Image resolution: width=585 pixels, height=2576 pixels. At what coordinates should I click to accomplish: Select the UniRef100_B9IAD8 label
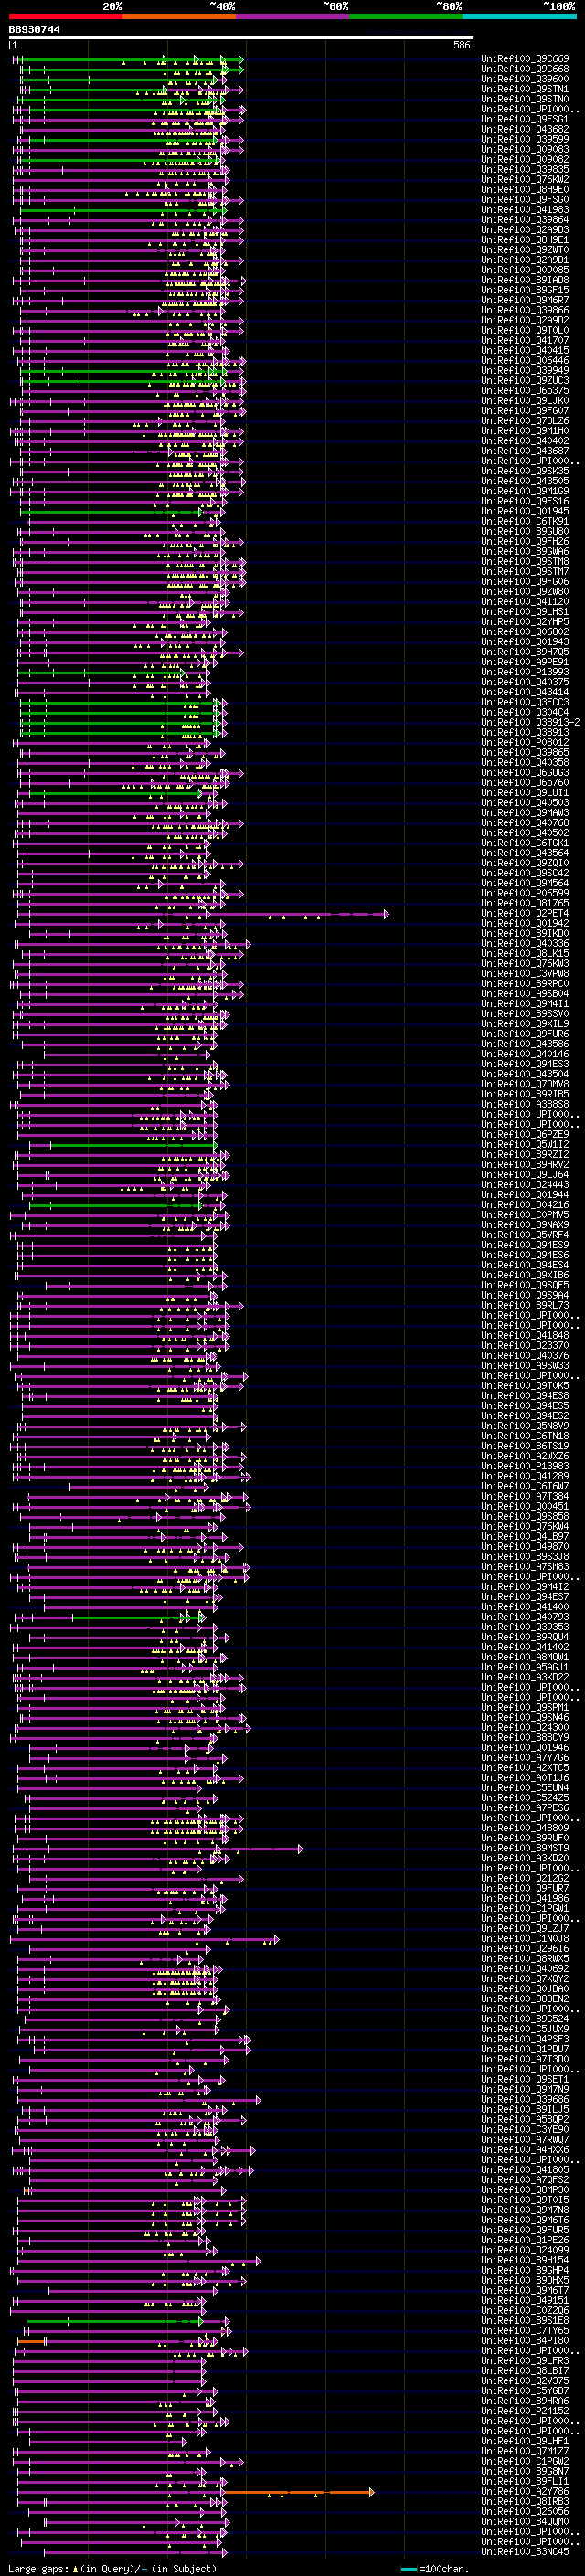[x=525, y=280]
